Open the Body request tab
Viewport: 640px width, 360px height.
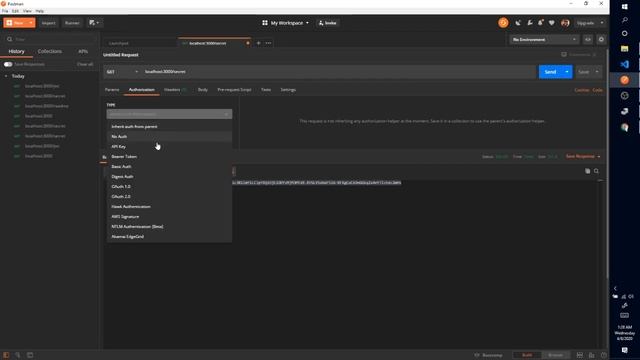[x=203, y=90]
